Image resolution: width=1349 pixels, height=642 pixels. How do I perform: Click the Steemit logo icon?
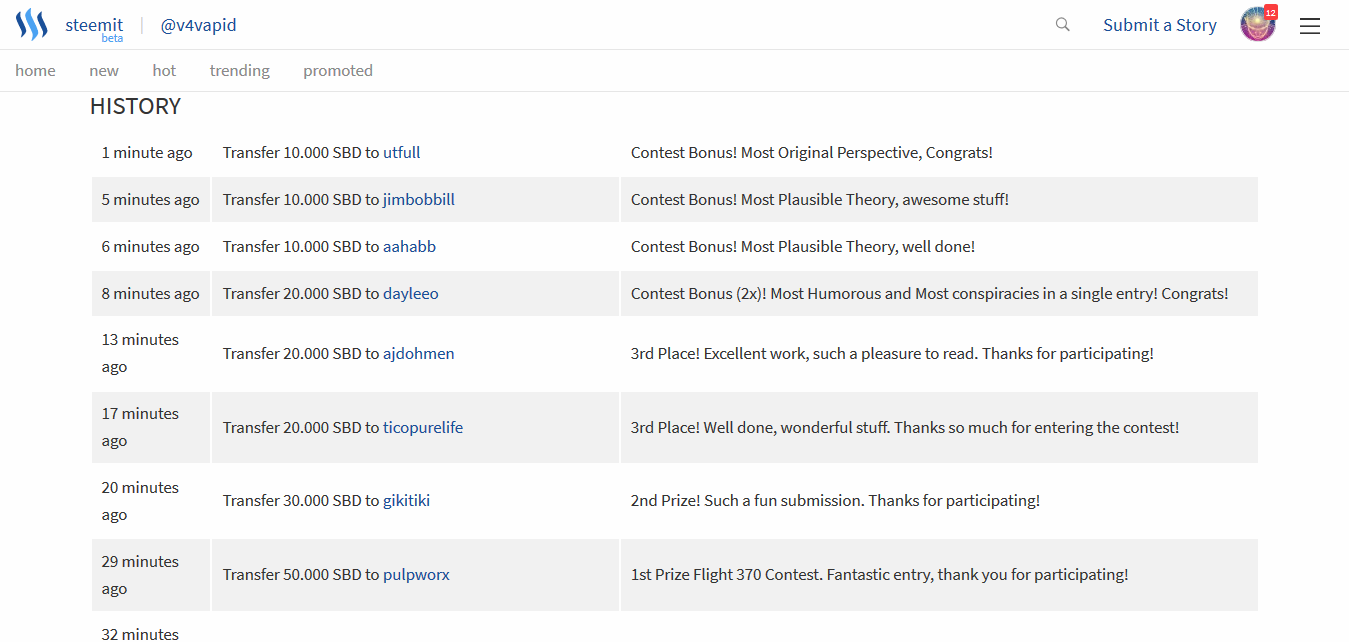pos(32,25)
